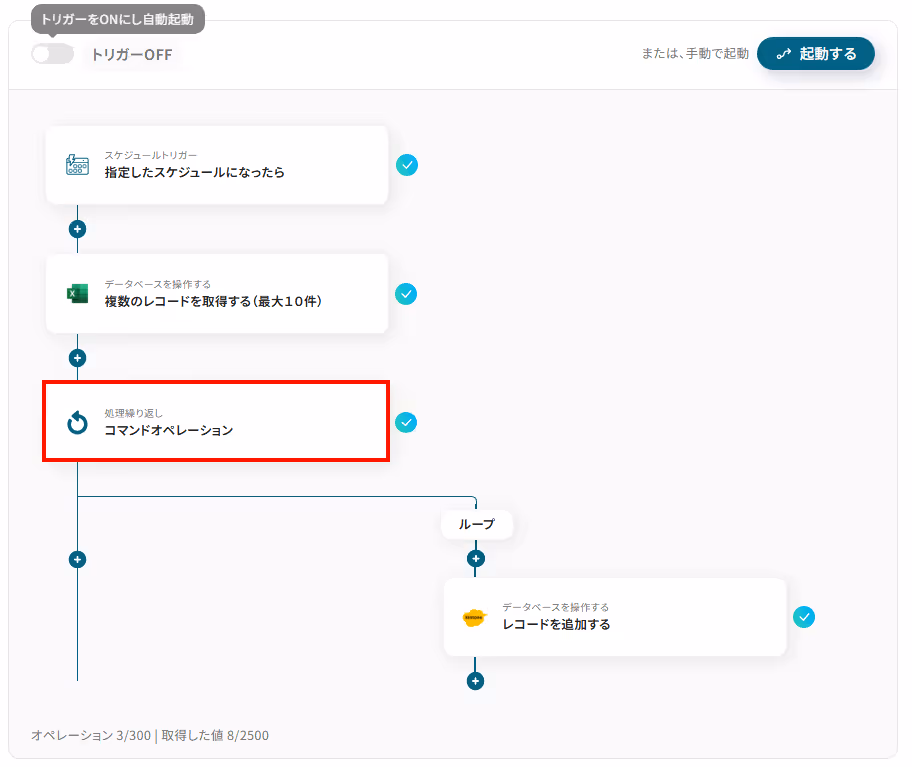
Task: Toggle the トリガーOFF switch on
Action: tap(52, 54)
